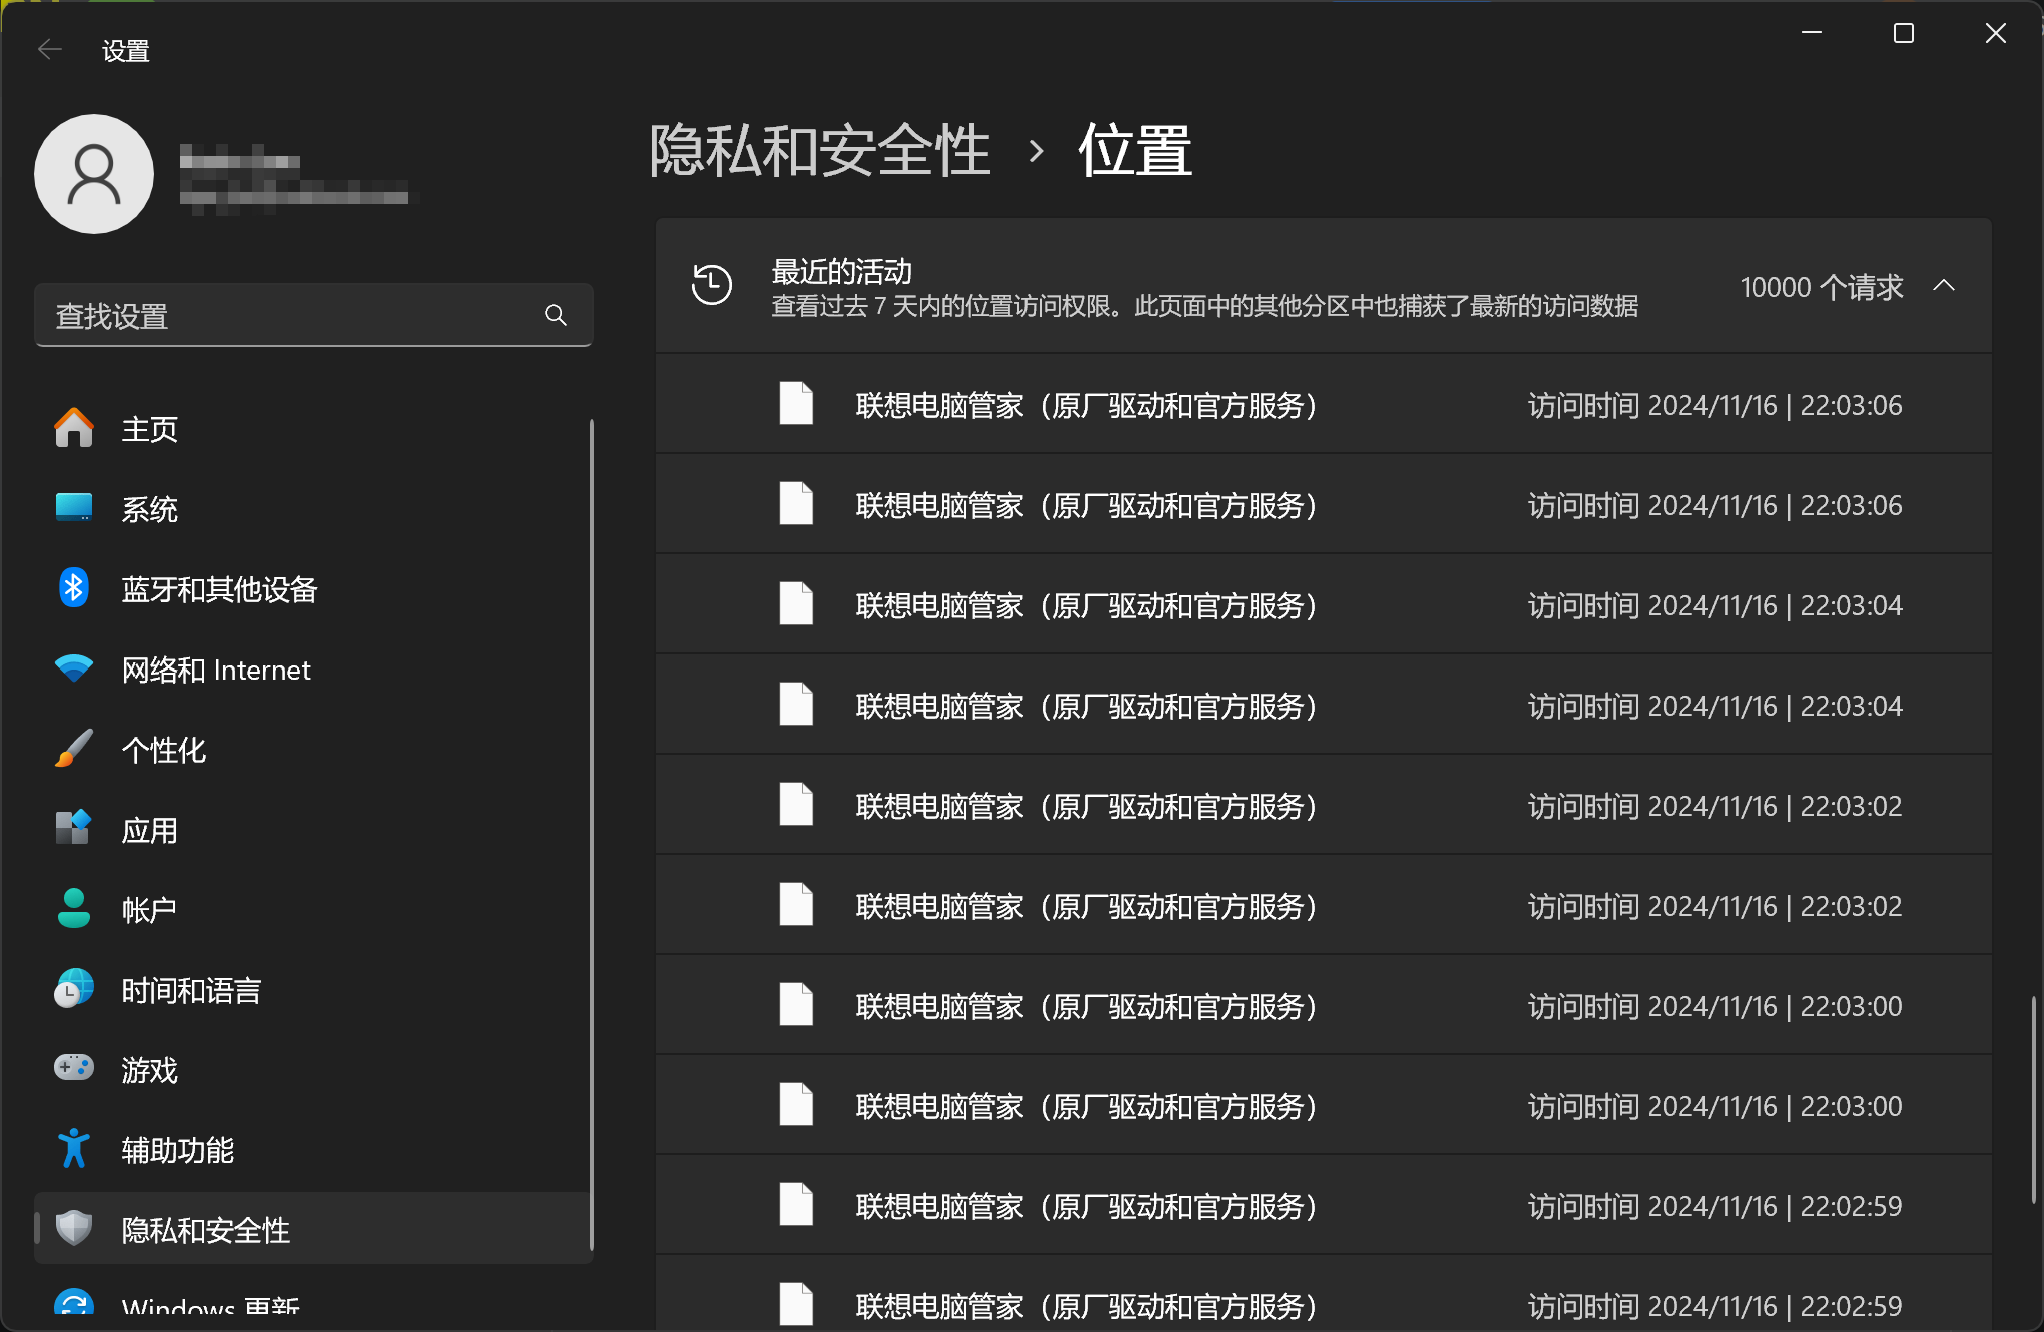Open 游戏 gamepad icon
Image resolution: width=2044 pixels, height=1332 pixels.
(x=74, y=1068)
